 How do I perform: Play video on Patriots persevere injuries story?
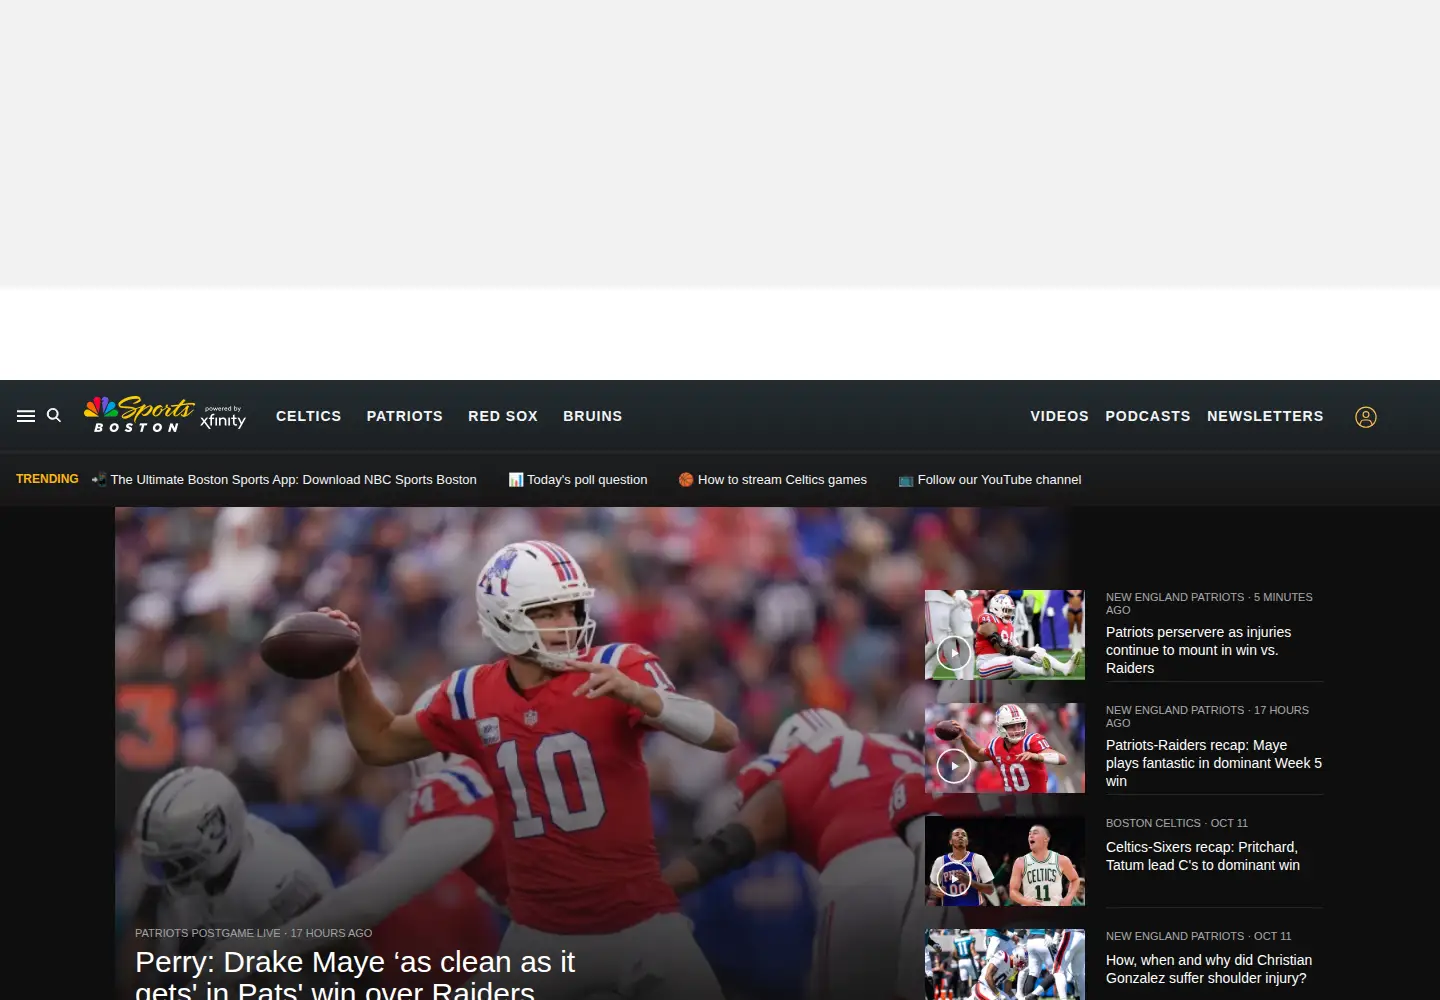[x=954, y=653]
